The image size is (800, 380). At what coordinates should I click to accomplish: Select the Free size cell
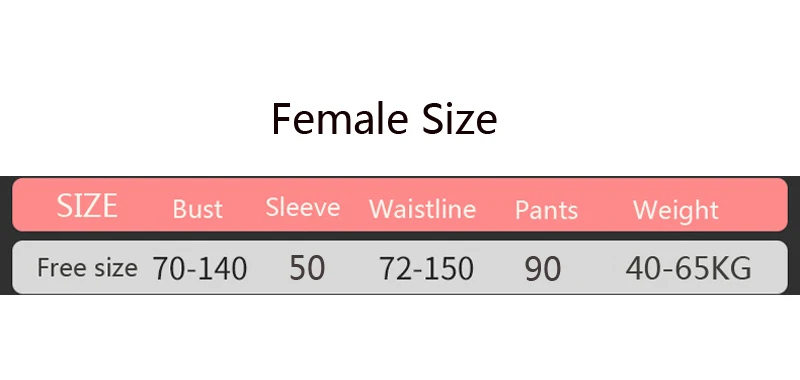87,268
